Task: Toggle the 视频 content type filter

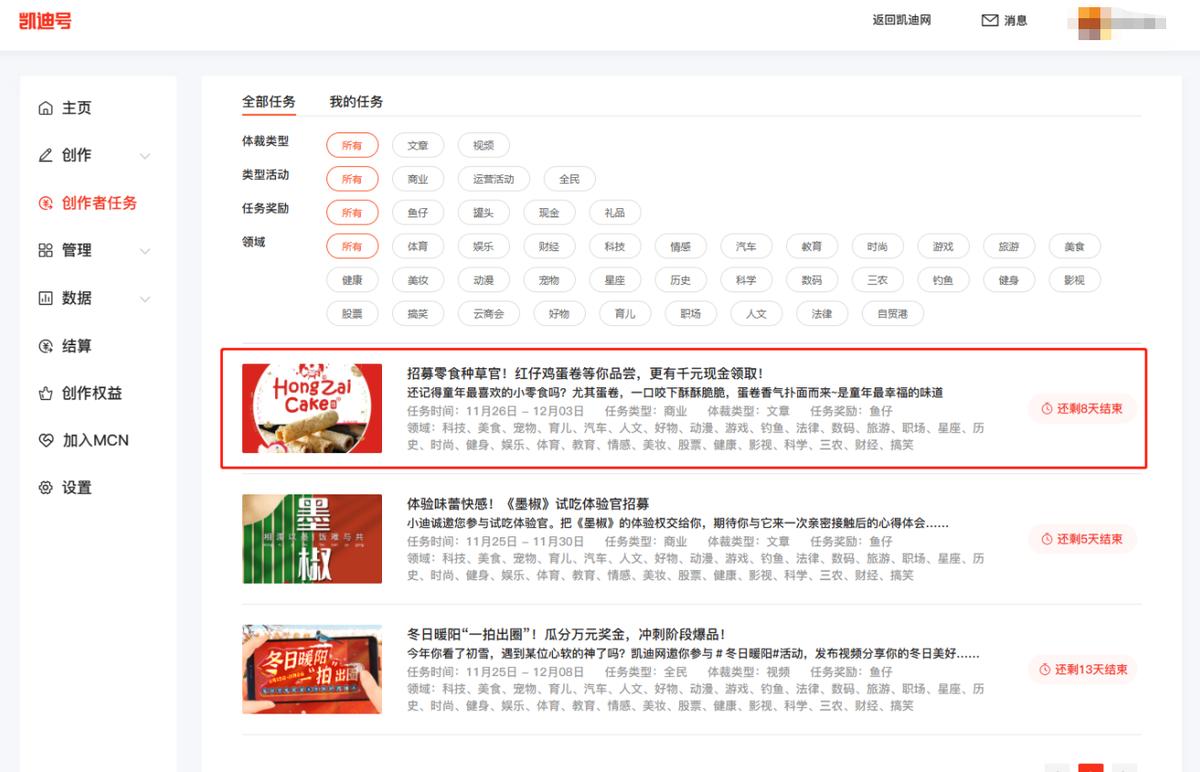Action: coord(484,145)
